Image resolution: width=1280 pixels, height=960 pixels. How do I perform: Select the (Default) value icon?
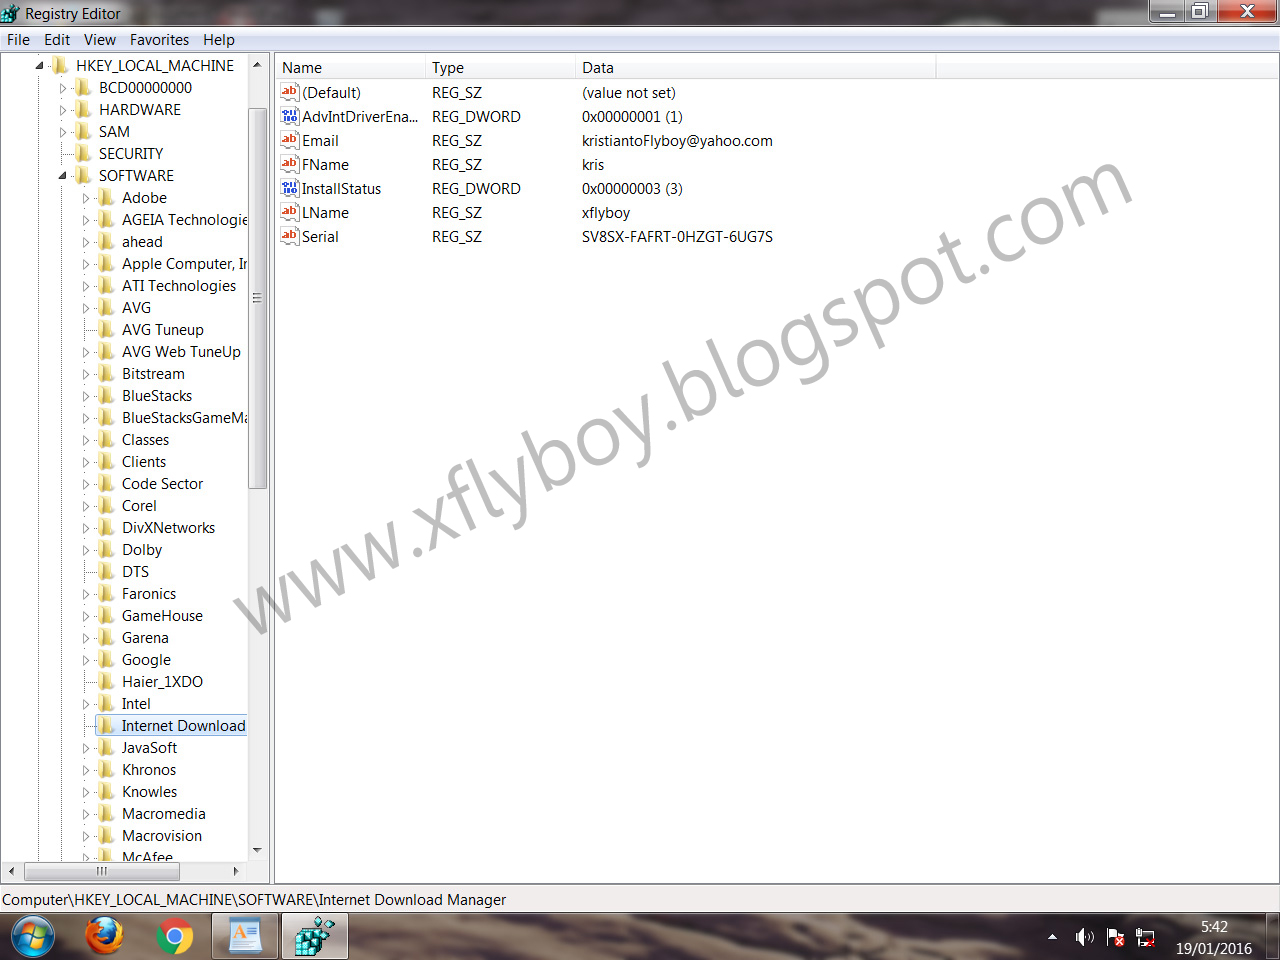[x=289, y=92]
